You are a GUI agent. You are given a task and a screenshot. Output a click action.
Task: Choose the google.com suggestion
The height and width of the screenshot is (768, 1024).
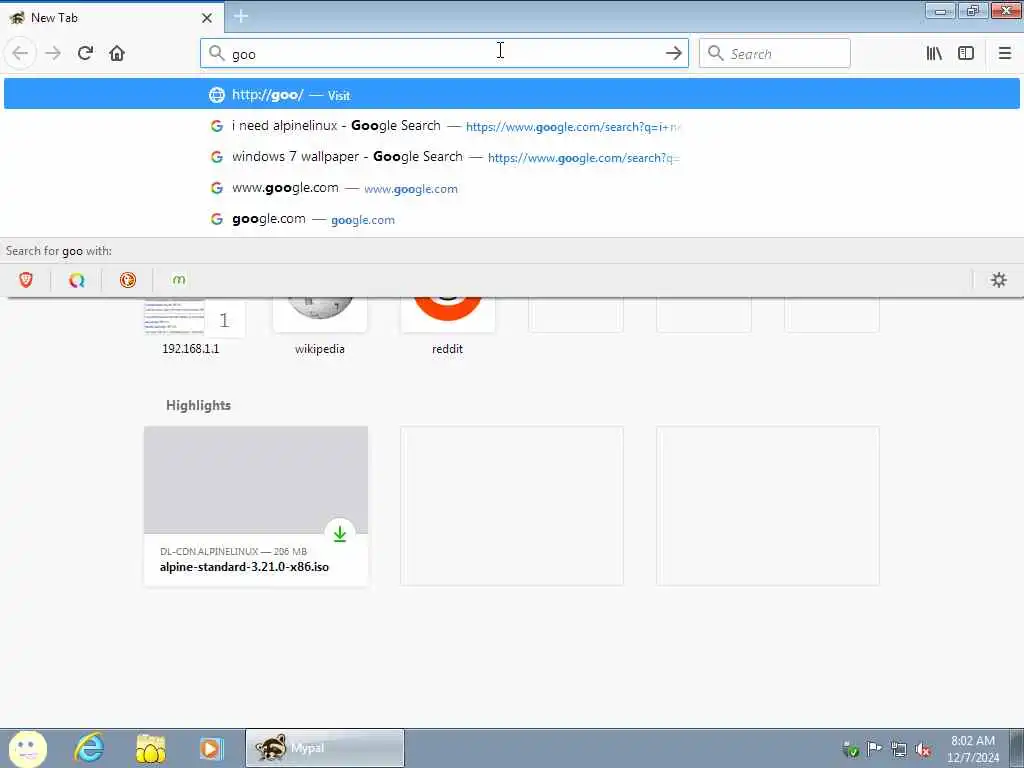click(511, 219)
